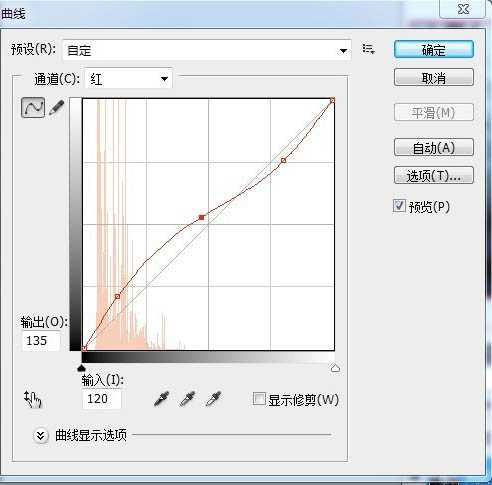Select the curve point editing tool

[33, 107]
